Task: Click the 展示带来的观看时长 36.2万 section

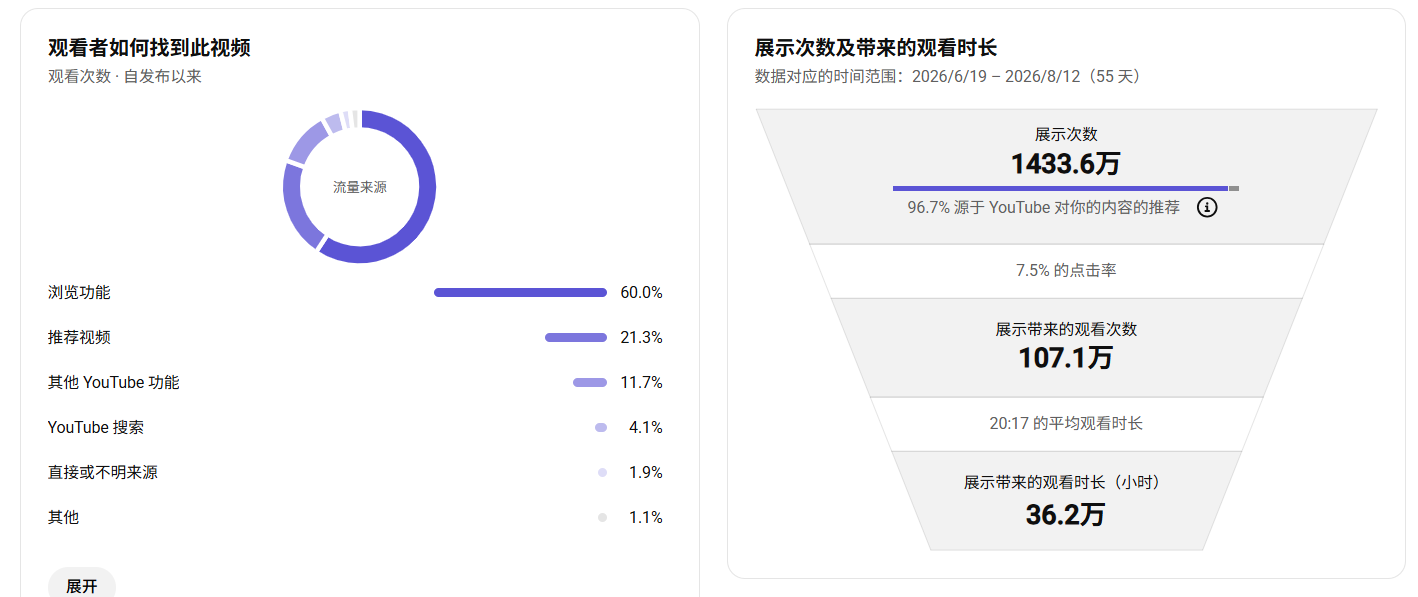Action: (x=1066, y=500)
